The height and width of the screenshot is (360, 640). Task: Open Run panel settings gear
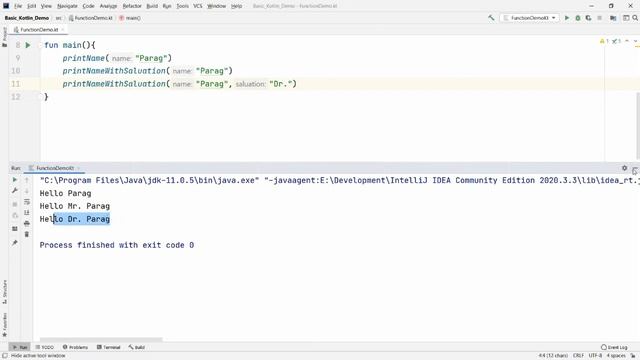[624, 168]
